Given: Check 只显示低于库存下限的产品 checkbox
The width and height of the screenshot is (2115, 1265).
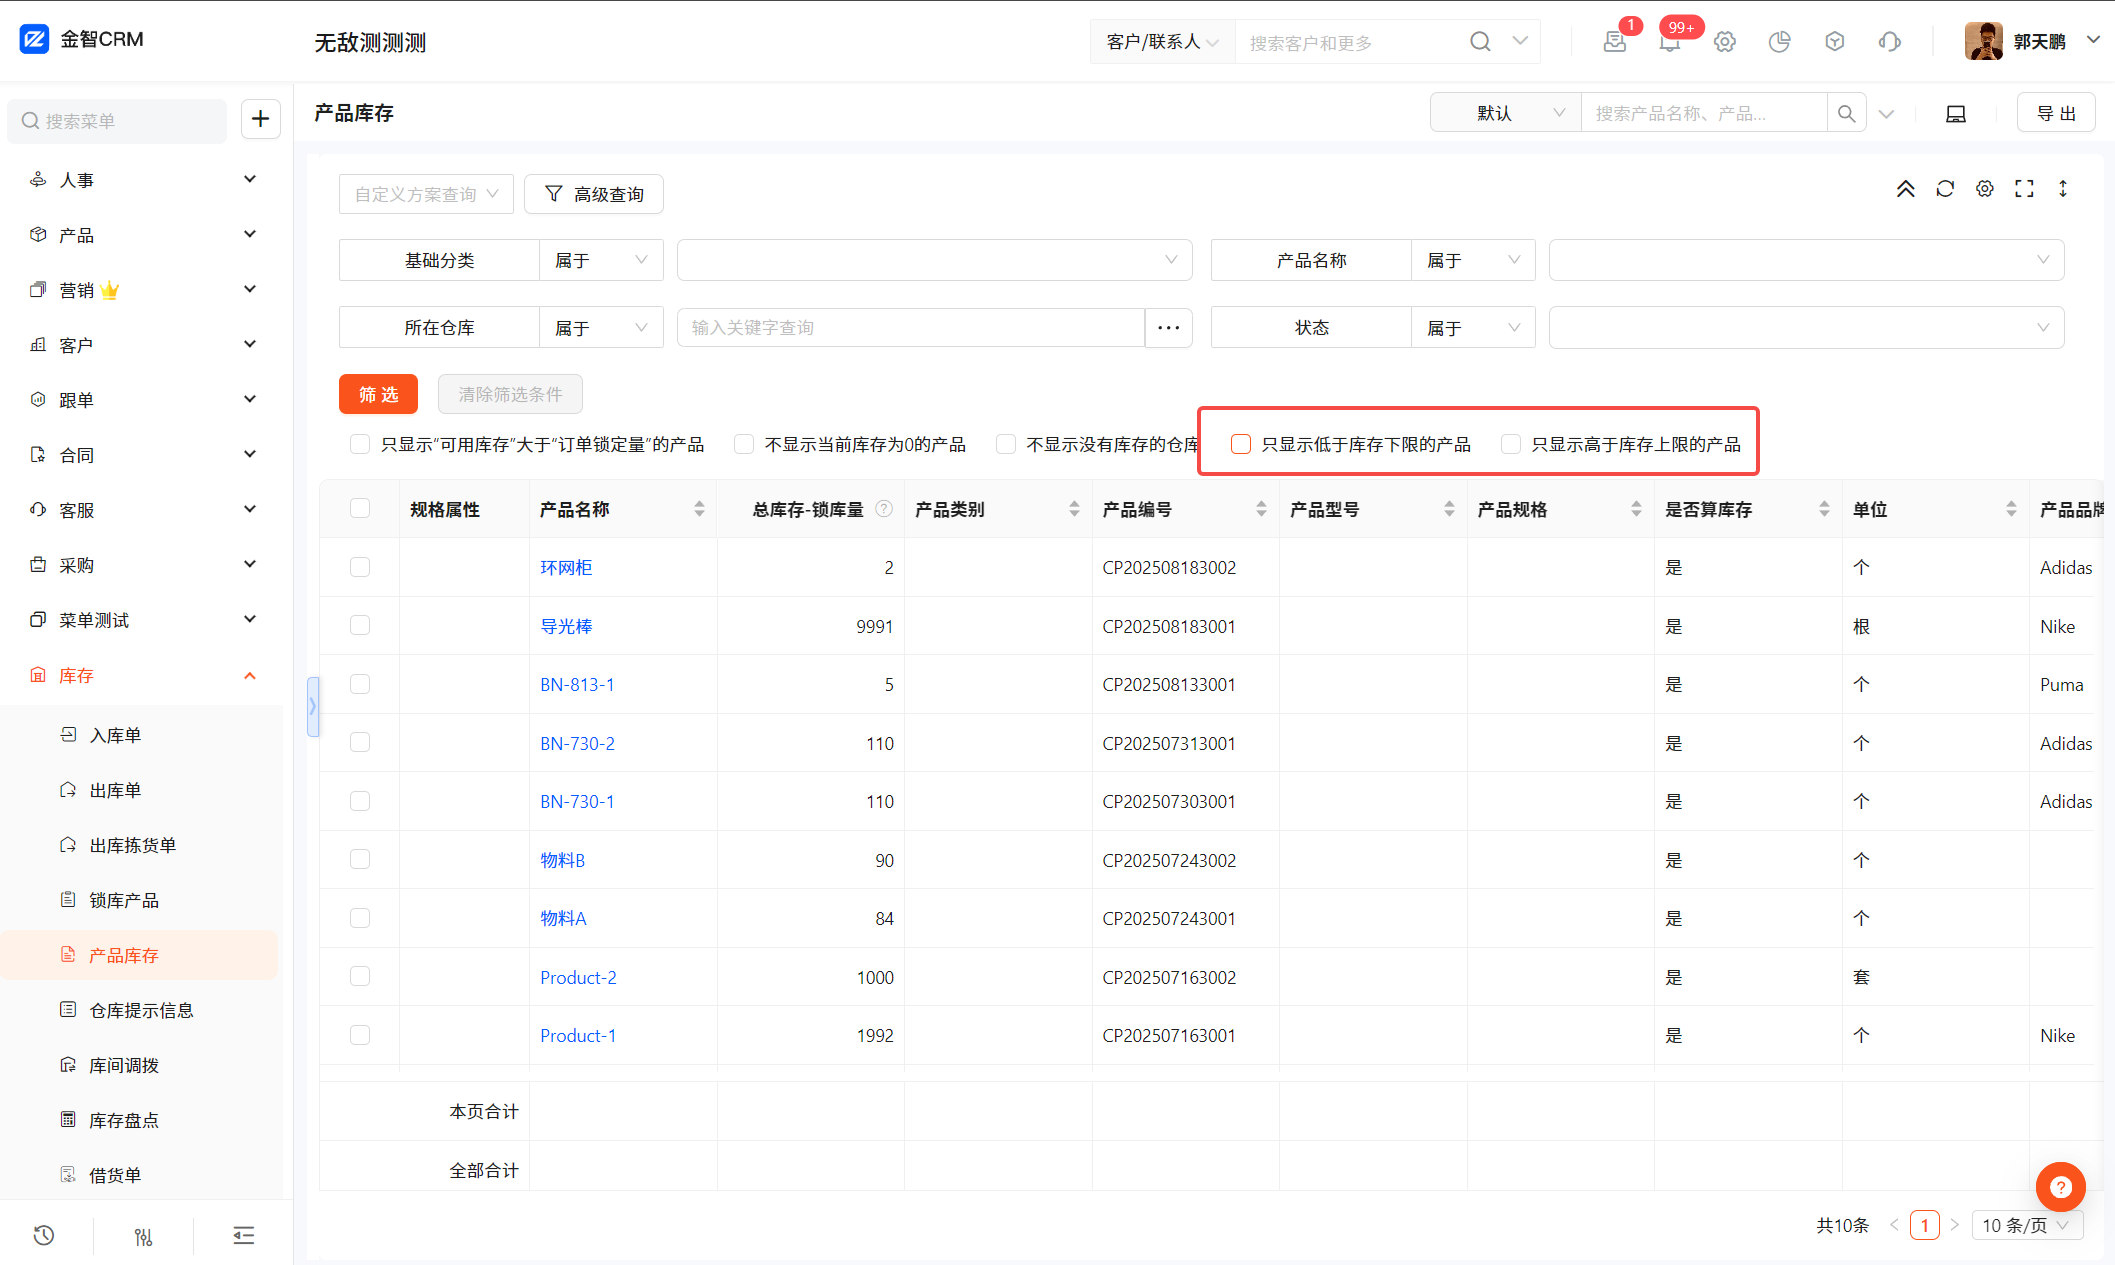Looking at the screenshot, I should click(1241, 444).
